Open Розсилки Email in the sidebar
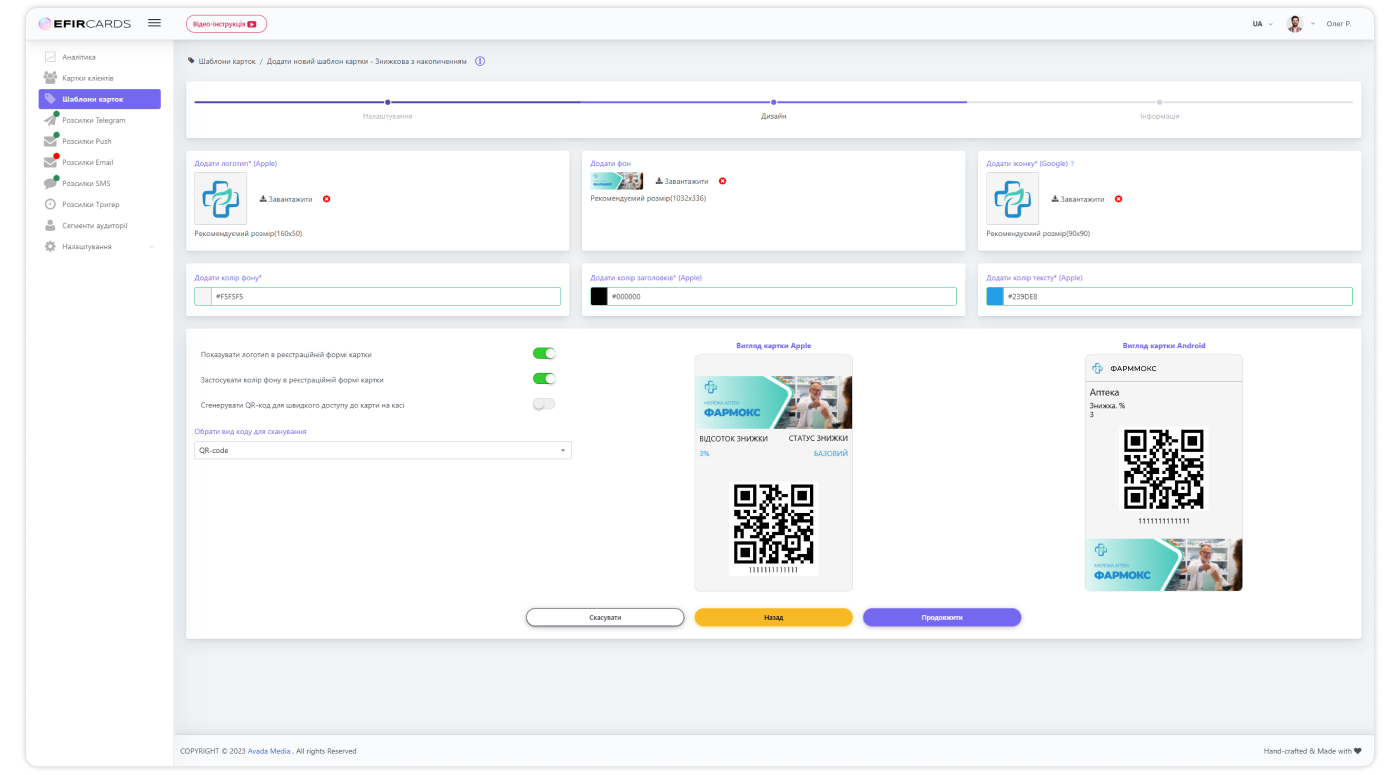This screenshot has height=775, width=1400. [89, 162]
